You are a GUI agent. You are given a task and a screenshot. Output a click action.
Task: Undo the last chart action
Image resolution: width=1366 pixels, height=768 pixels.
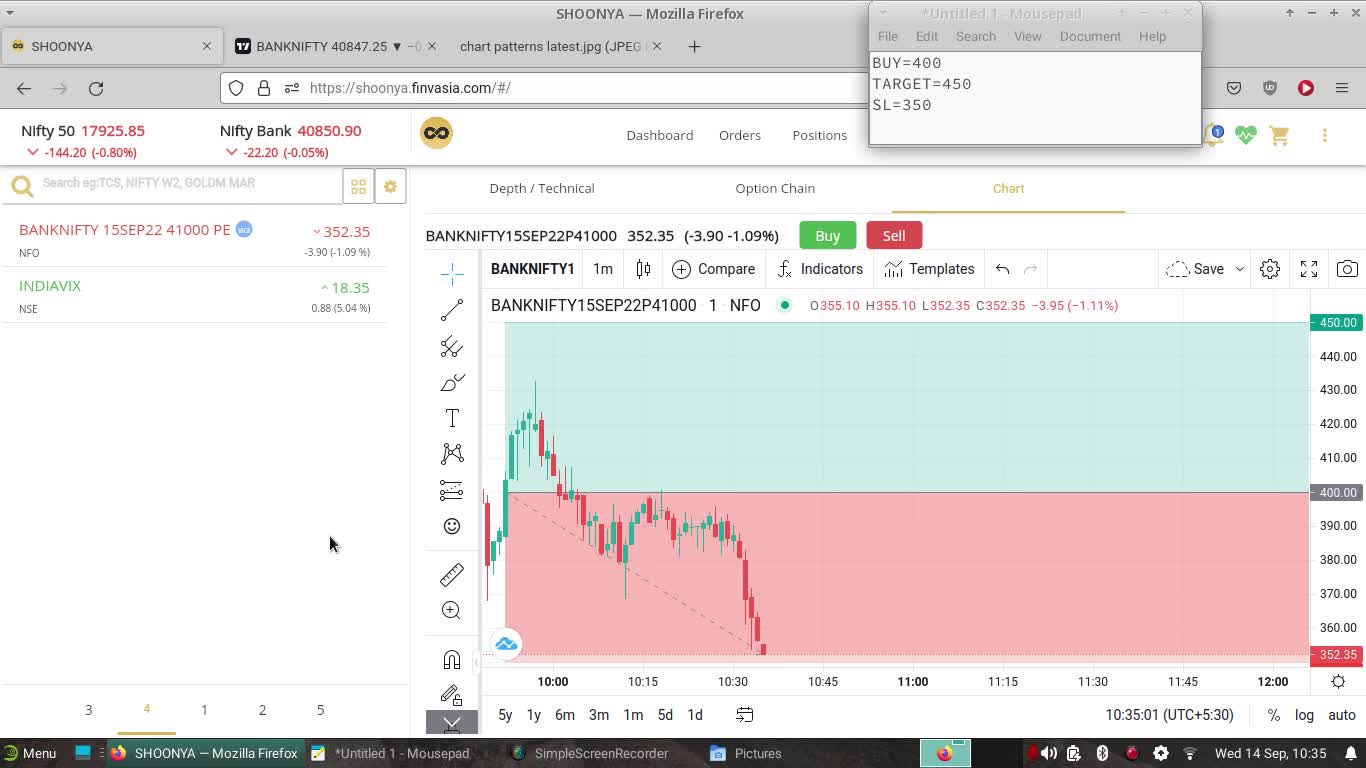click(1002, 269)
